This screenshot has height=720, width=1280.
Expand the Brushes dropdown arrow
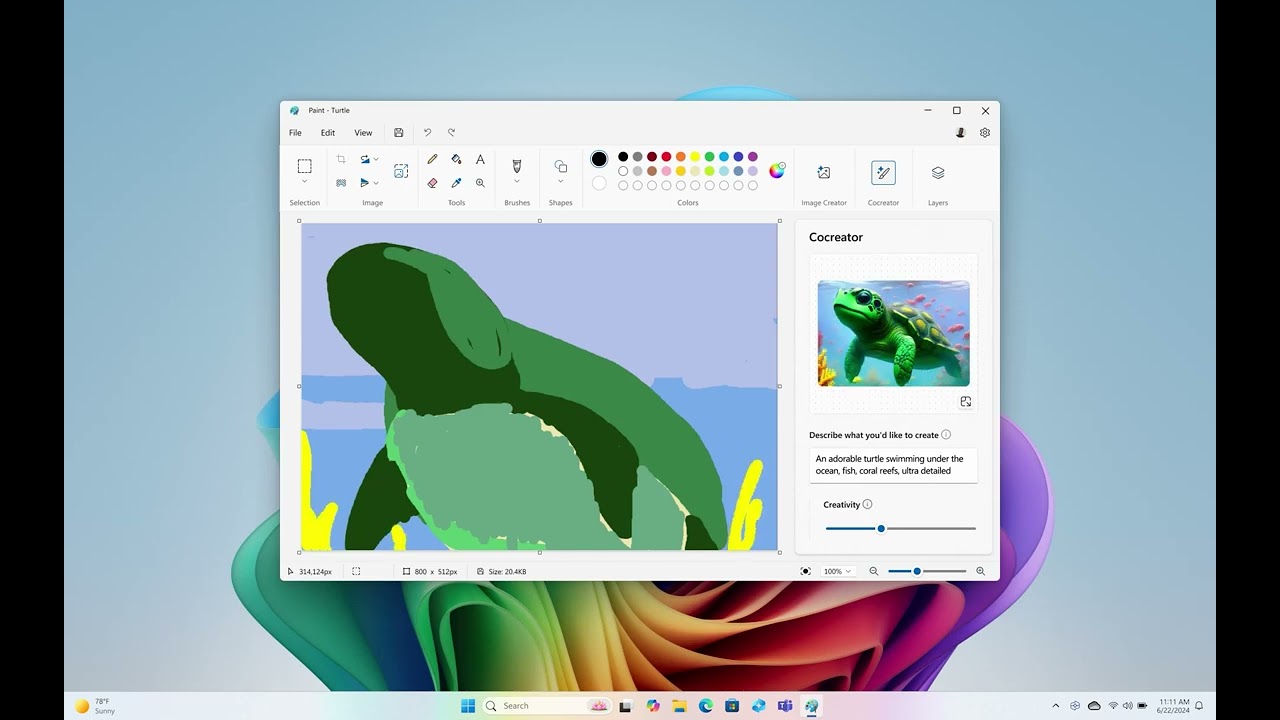[x=517, y=182]
